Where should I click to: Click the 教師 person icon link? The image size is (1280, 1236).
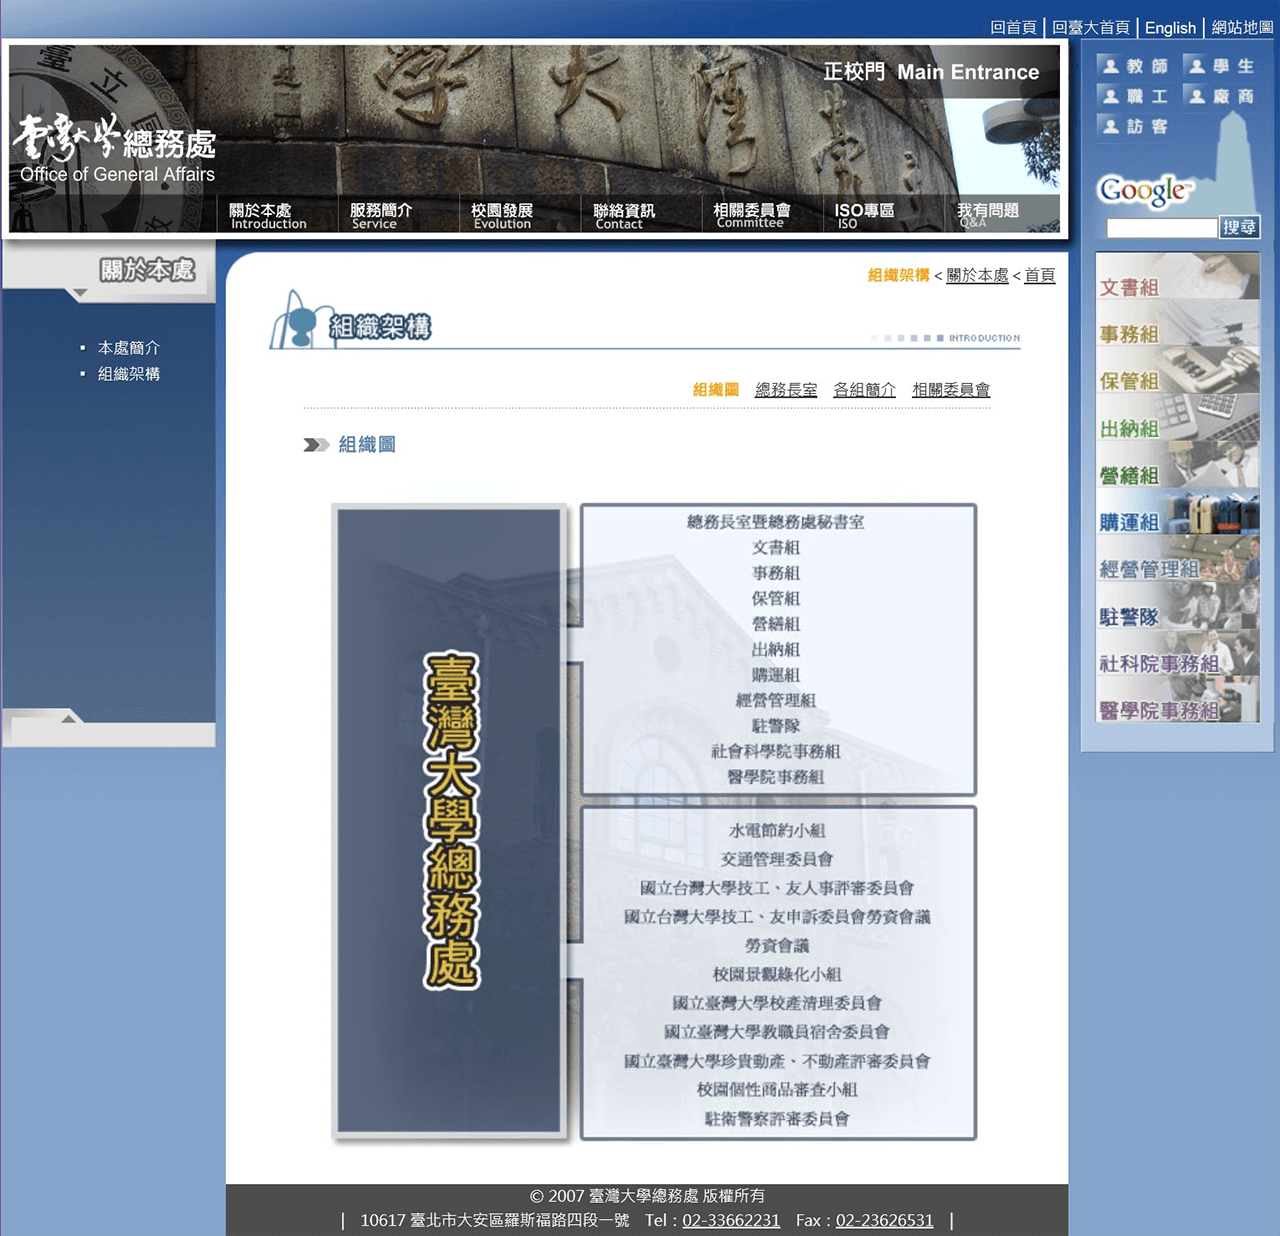point(1133,66)
